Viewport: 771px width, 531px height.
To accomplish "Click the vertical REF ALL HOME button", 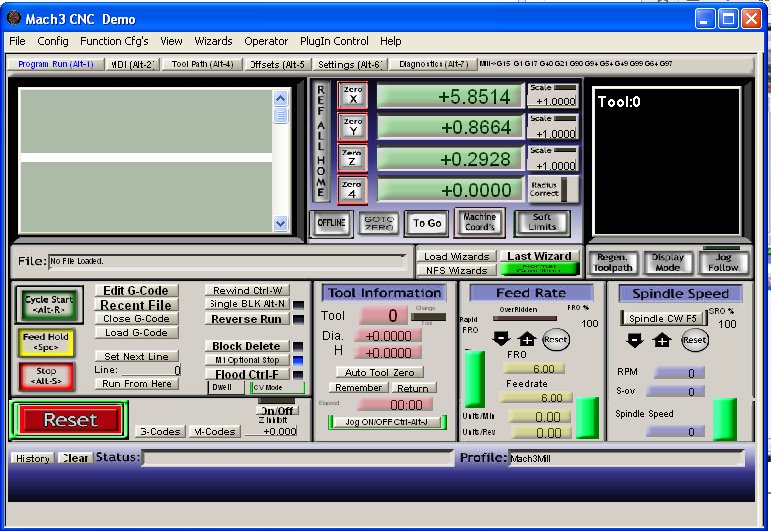I will 321,141.
